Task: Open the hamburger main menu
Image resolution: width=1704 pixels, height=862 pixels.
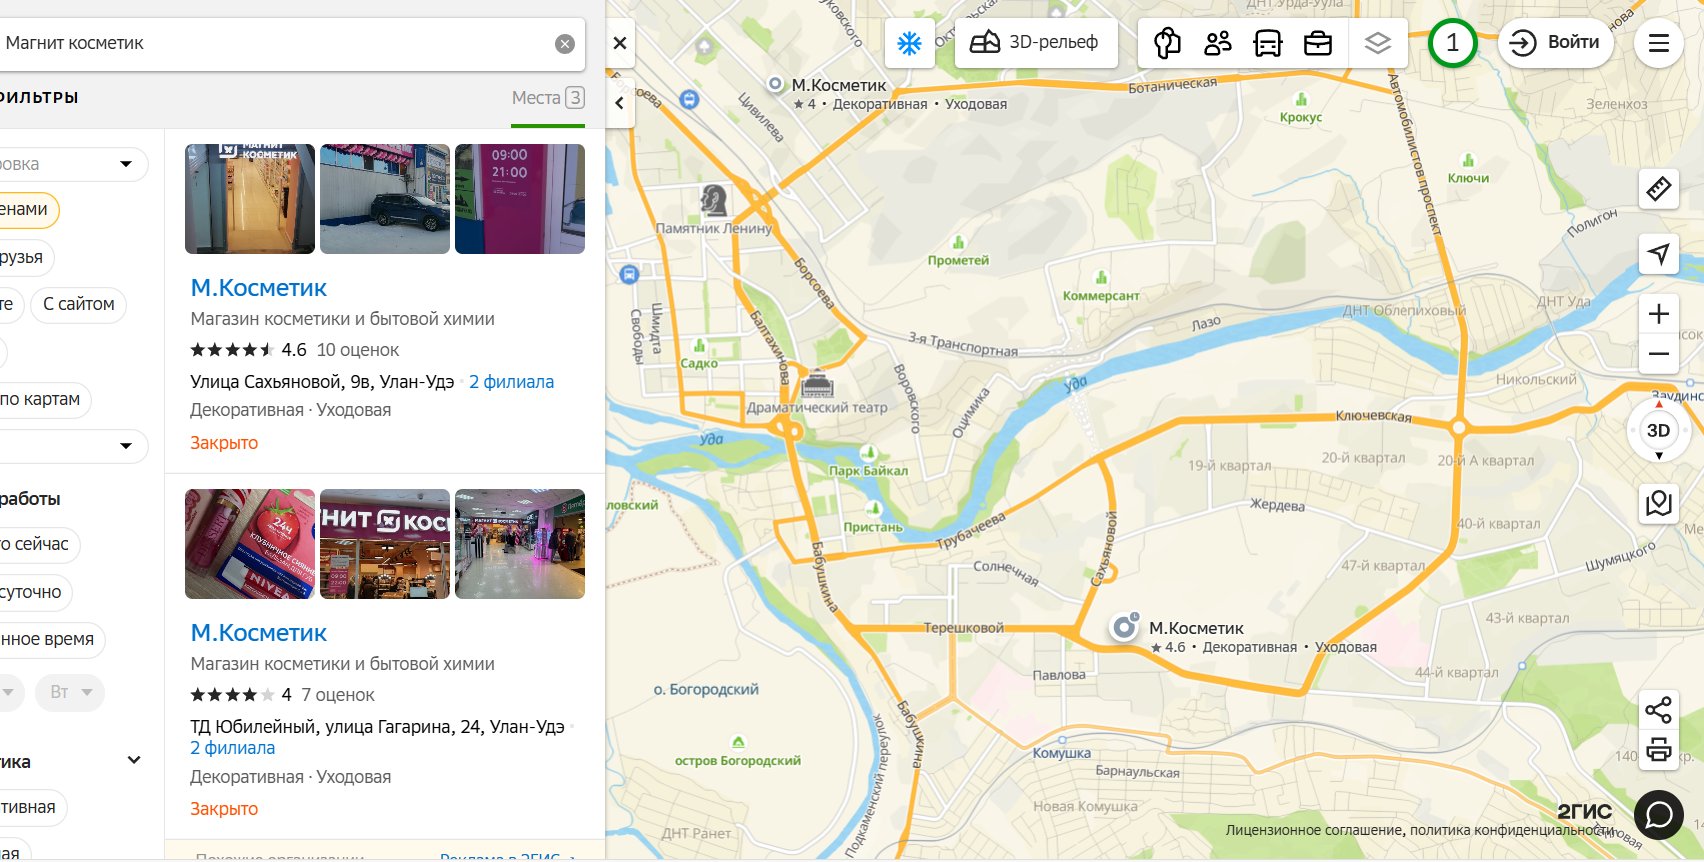Action: pos(1658,43)
